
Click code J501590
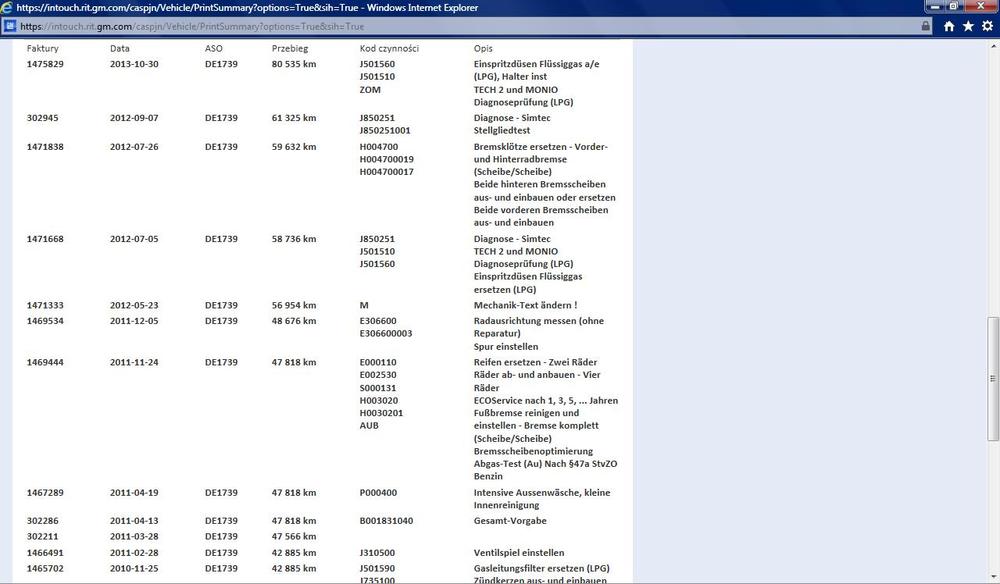pos(377,569)
